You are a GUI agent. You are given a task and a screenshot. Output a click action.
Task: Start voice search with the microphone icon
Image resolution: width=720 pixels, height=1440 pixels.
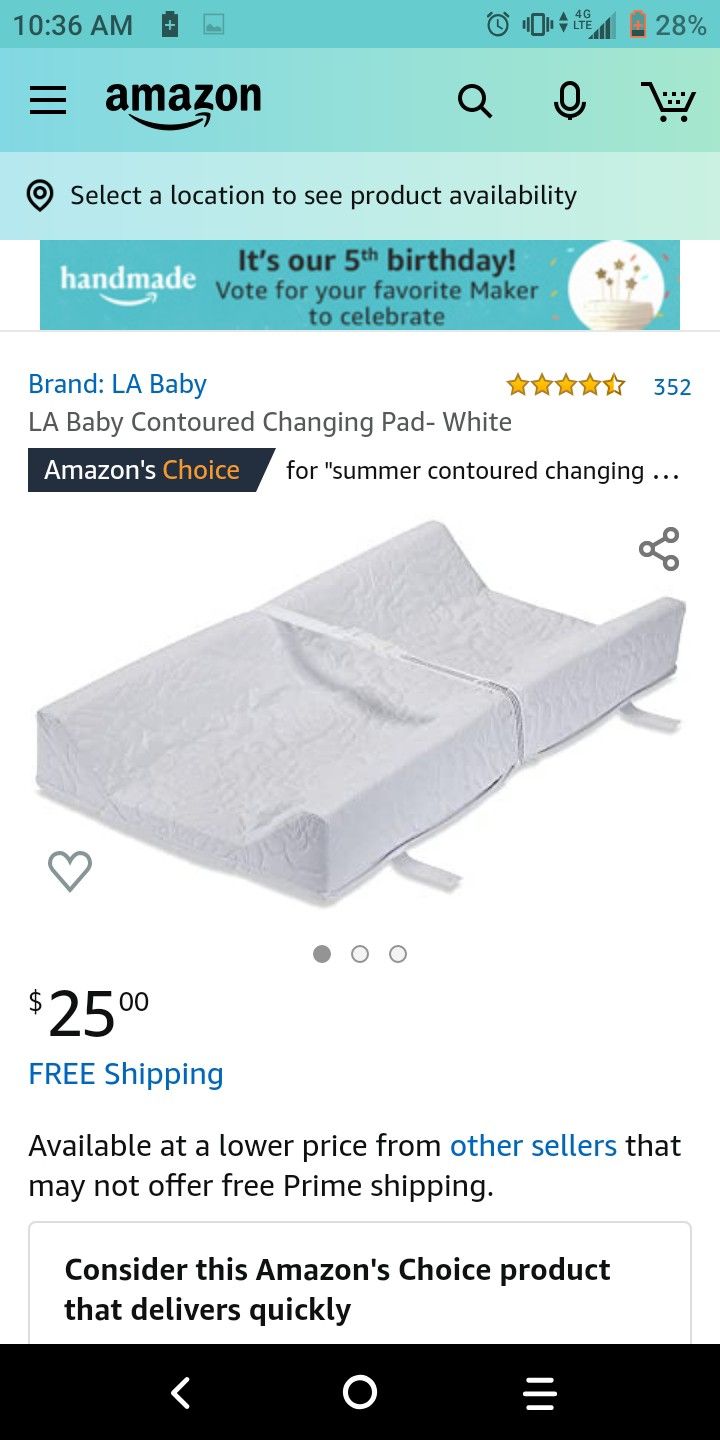[570, 101]
